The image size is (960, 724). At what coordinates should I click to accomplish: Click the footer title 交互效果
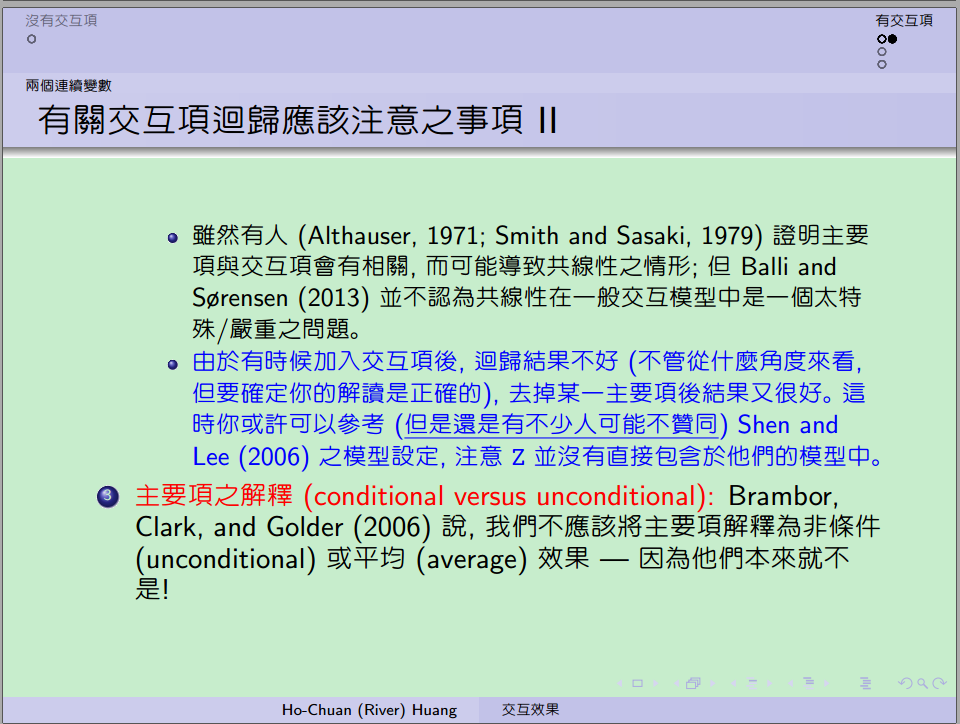[530, 709]
